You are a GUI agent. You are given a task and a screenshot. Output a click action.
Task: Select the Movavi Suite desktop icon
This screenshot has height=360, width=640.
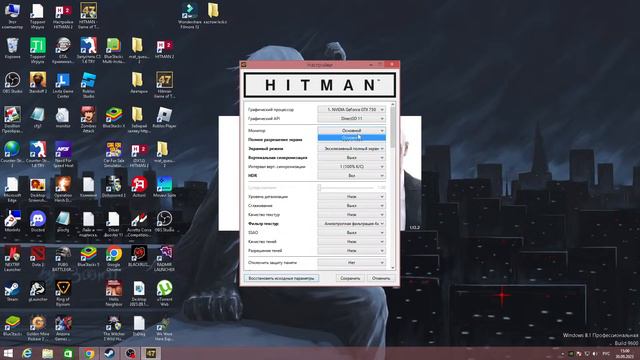pyautogui.click(x=164, y=187)
